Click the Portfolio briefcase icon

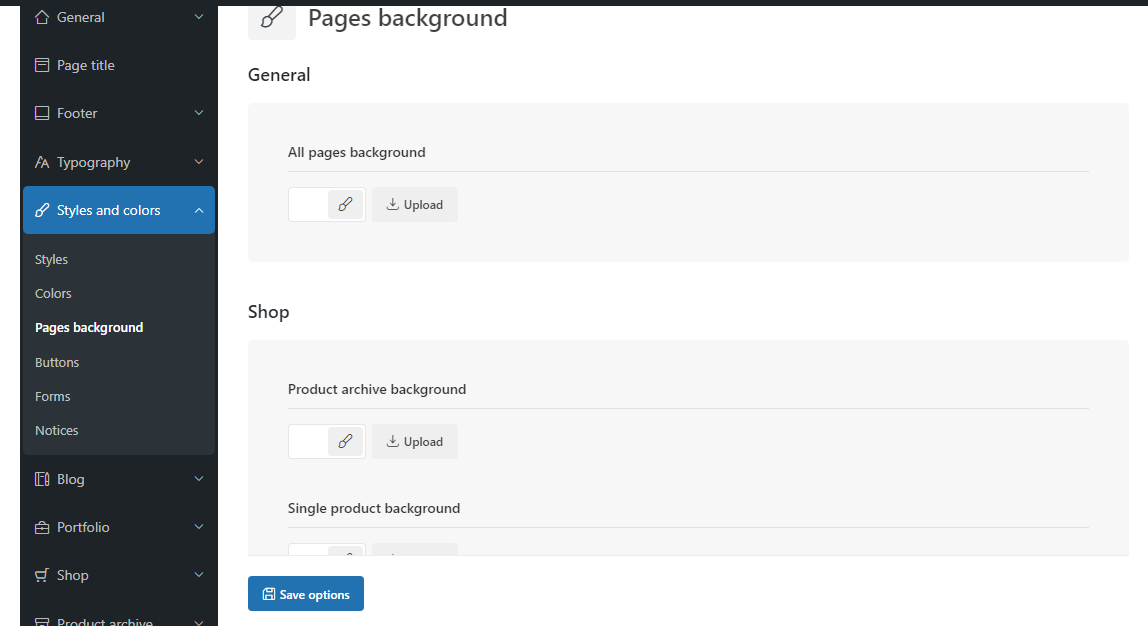click(42, 527)
